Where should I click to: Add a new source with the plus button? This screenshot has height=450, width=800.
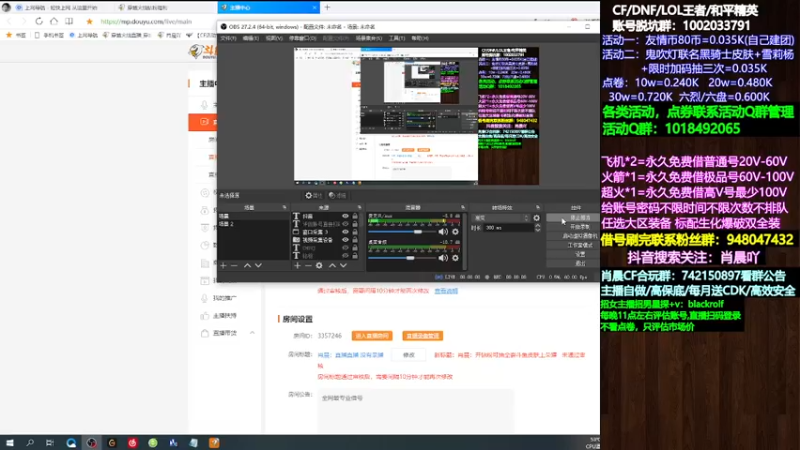point(297,265)
